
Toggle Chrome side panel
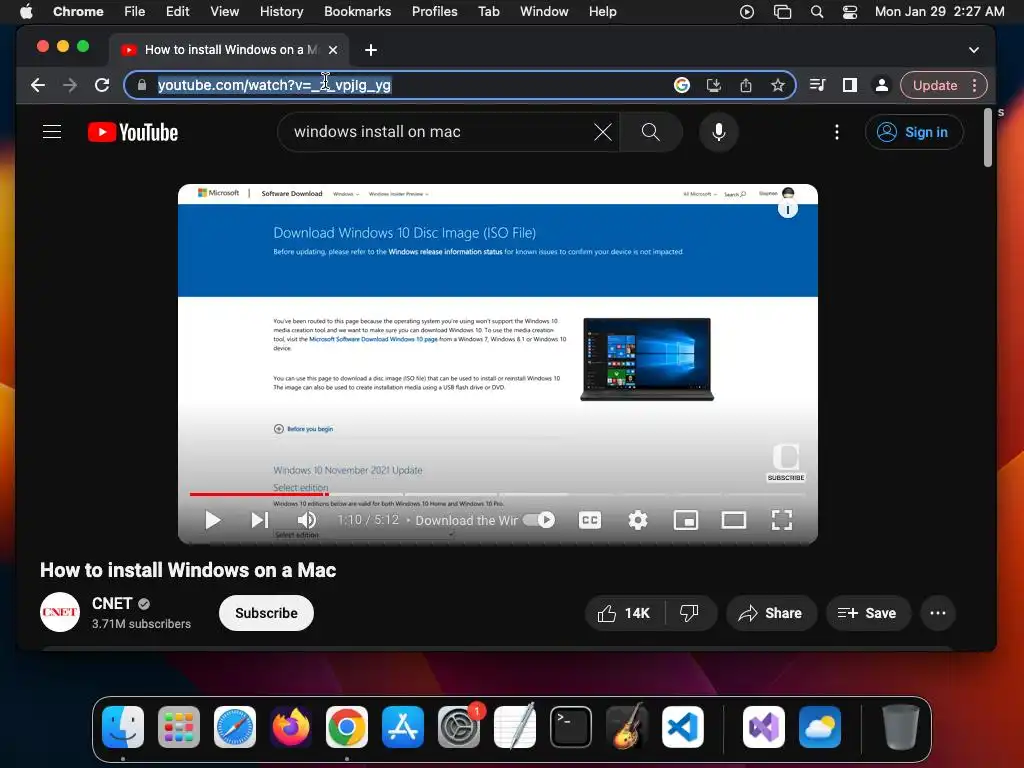pyautogui.click(x=850, y=85)
